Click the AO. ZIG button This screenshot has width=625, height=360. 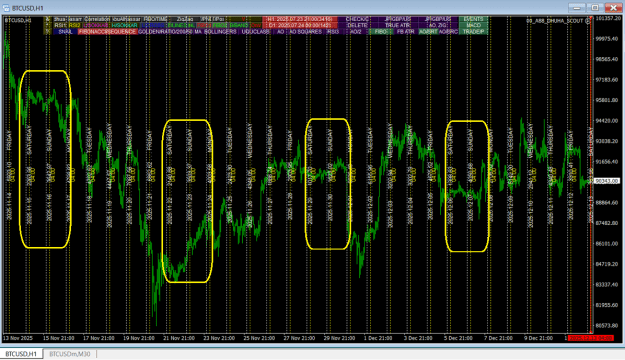(438, 25)
